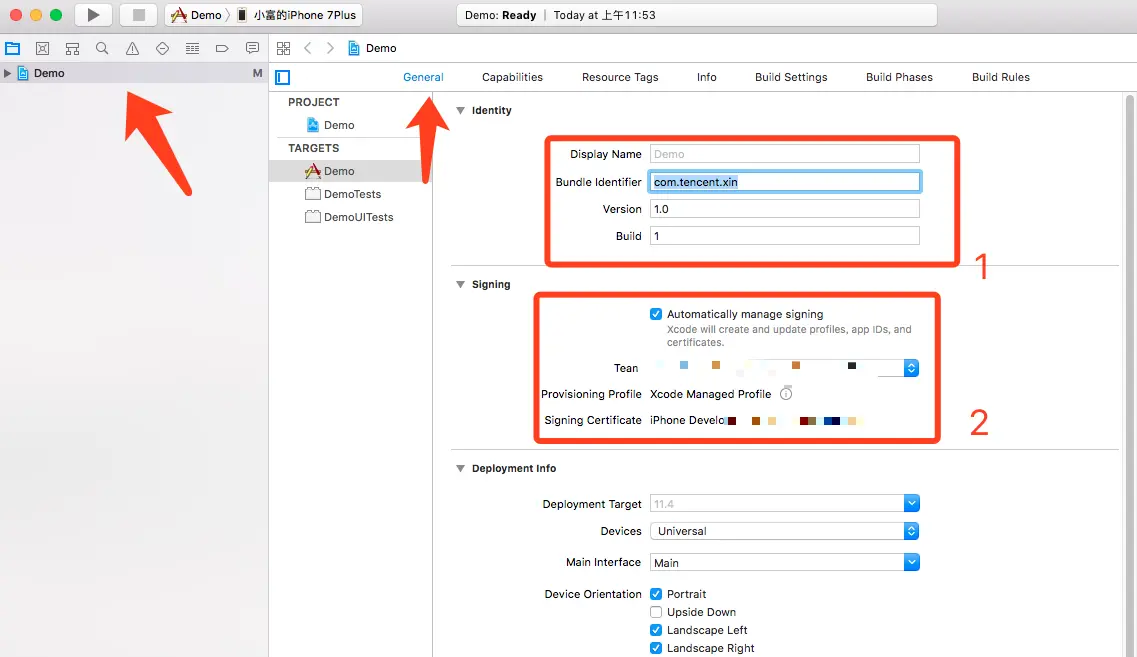Open the Symbol navigator
Image resolution: width=1137 pixels, height=657 pixels.
coord(73,49)
